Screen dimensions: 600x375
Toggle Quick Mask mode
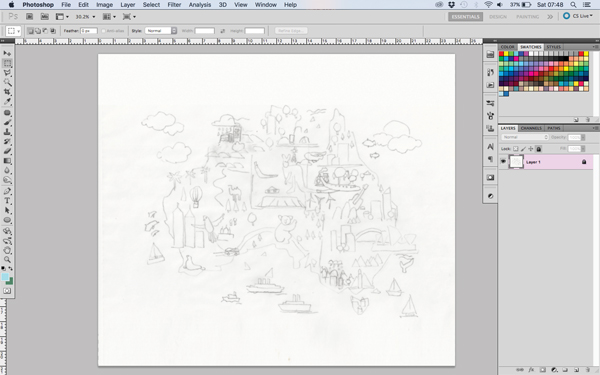(7, 291)
